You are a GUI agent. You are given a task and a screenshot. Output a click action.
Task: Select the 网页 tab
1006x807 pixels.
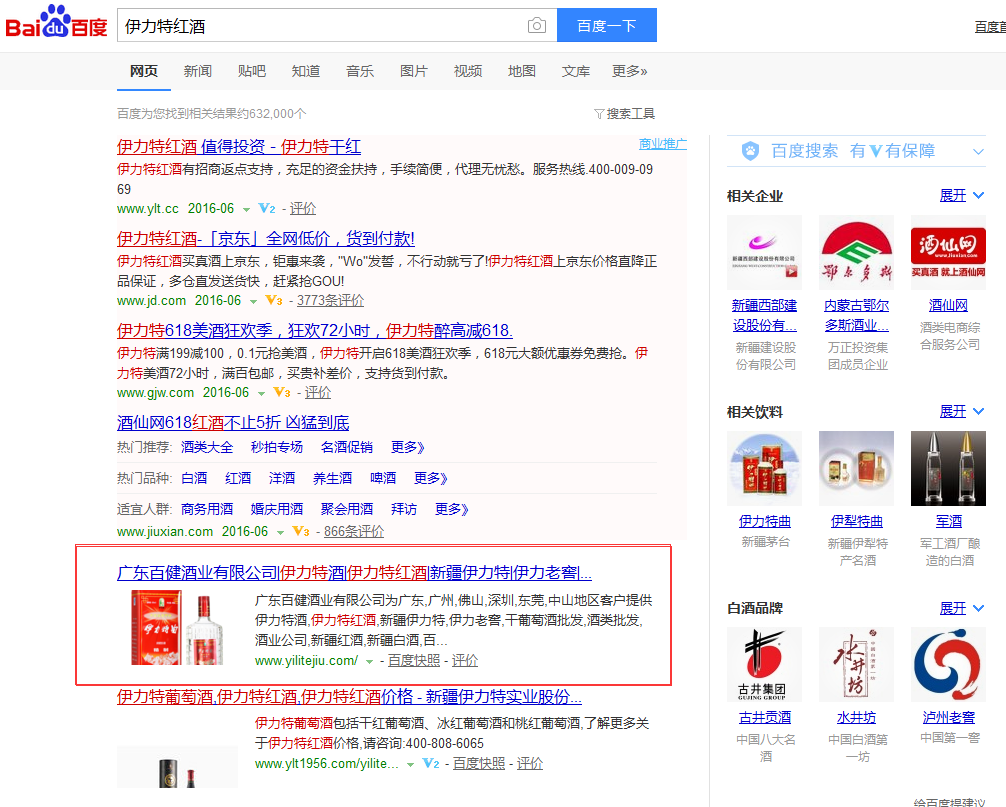(144, 71)
